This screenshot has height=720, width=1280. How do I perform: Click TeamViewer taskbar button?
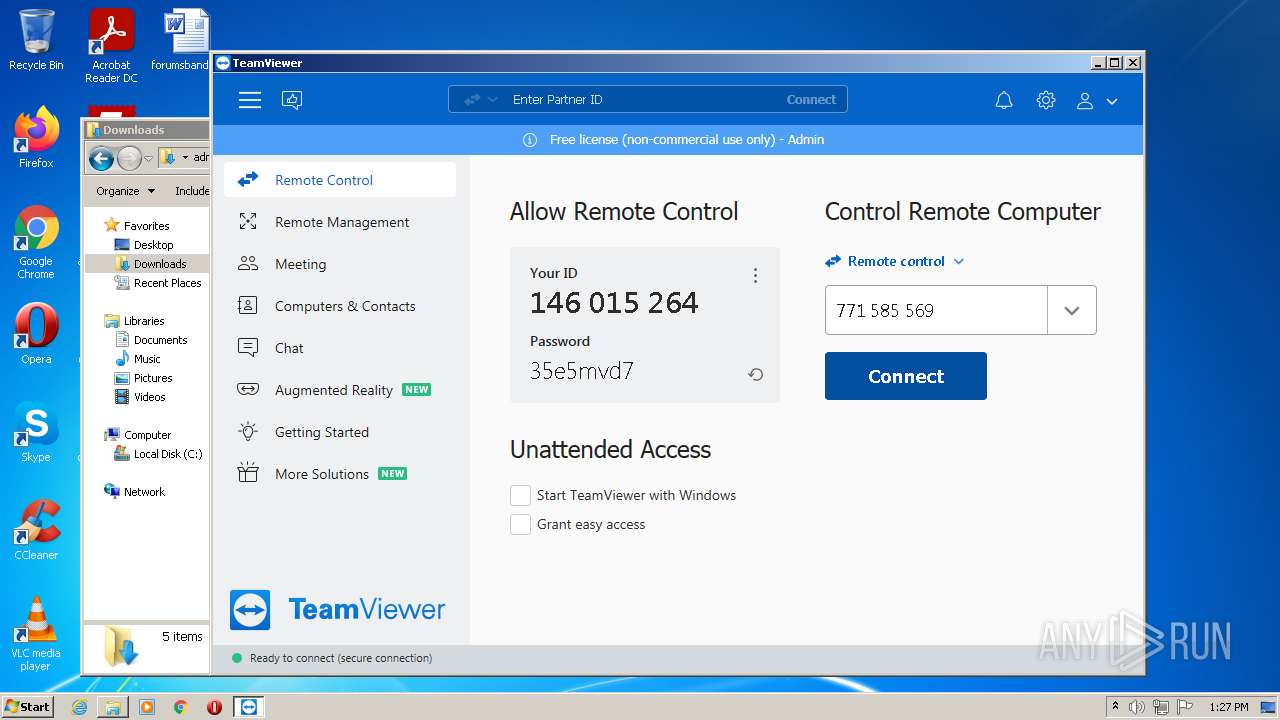tap(248, 707)
